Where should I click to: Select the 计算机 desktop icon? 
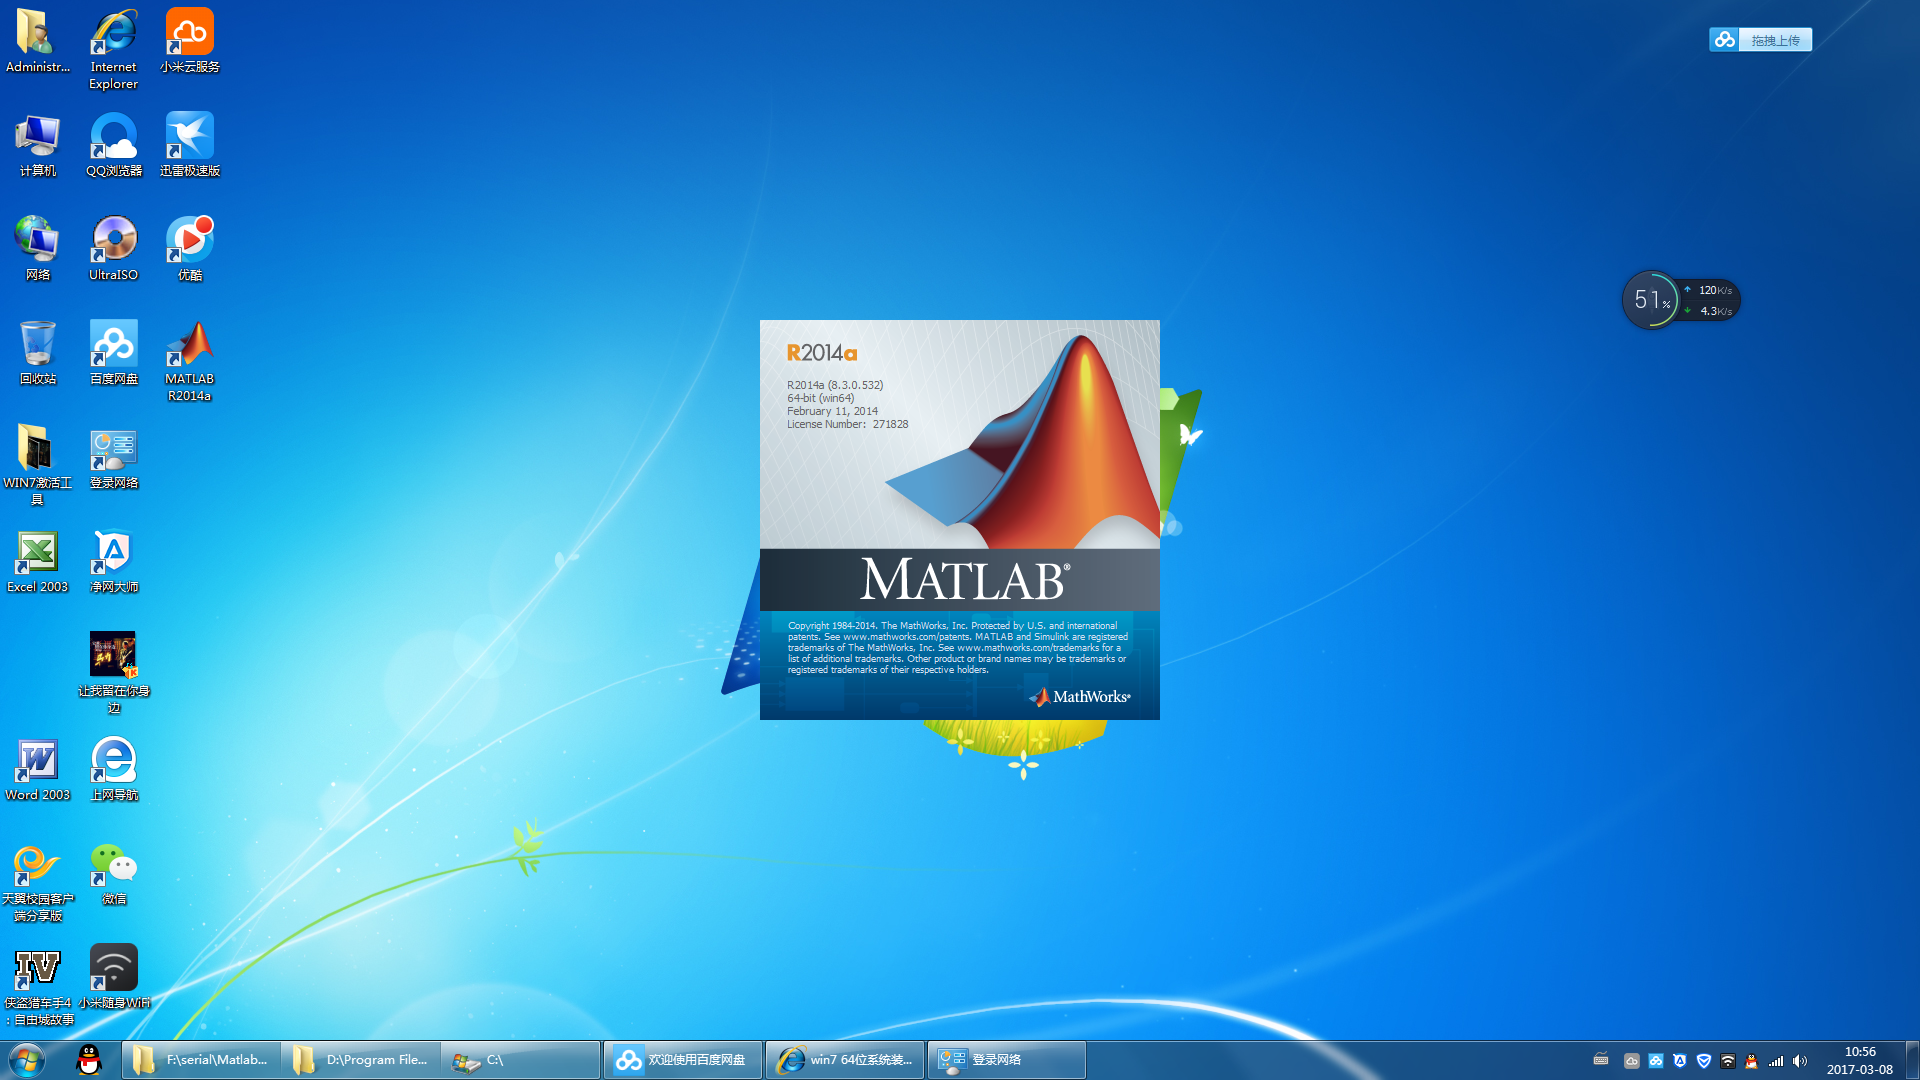[38, 145]
